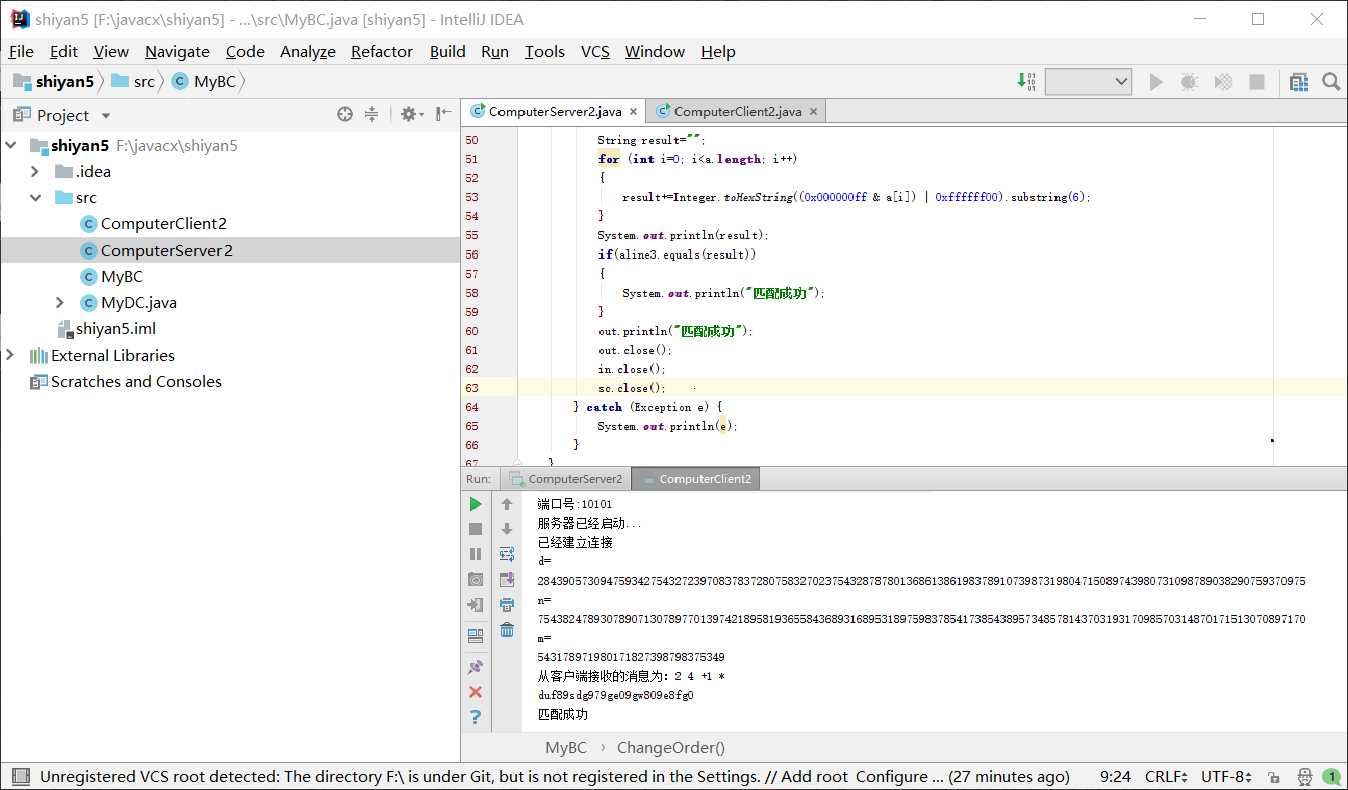Open Project Structure from the toolbar

[1299, 82]
